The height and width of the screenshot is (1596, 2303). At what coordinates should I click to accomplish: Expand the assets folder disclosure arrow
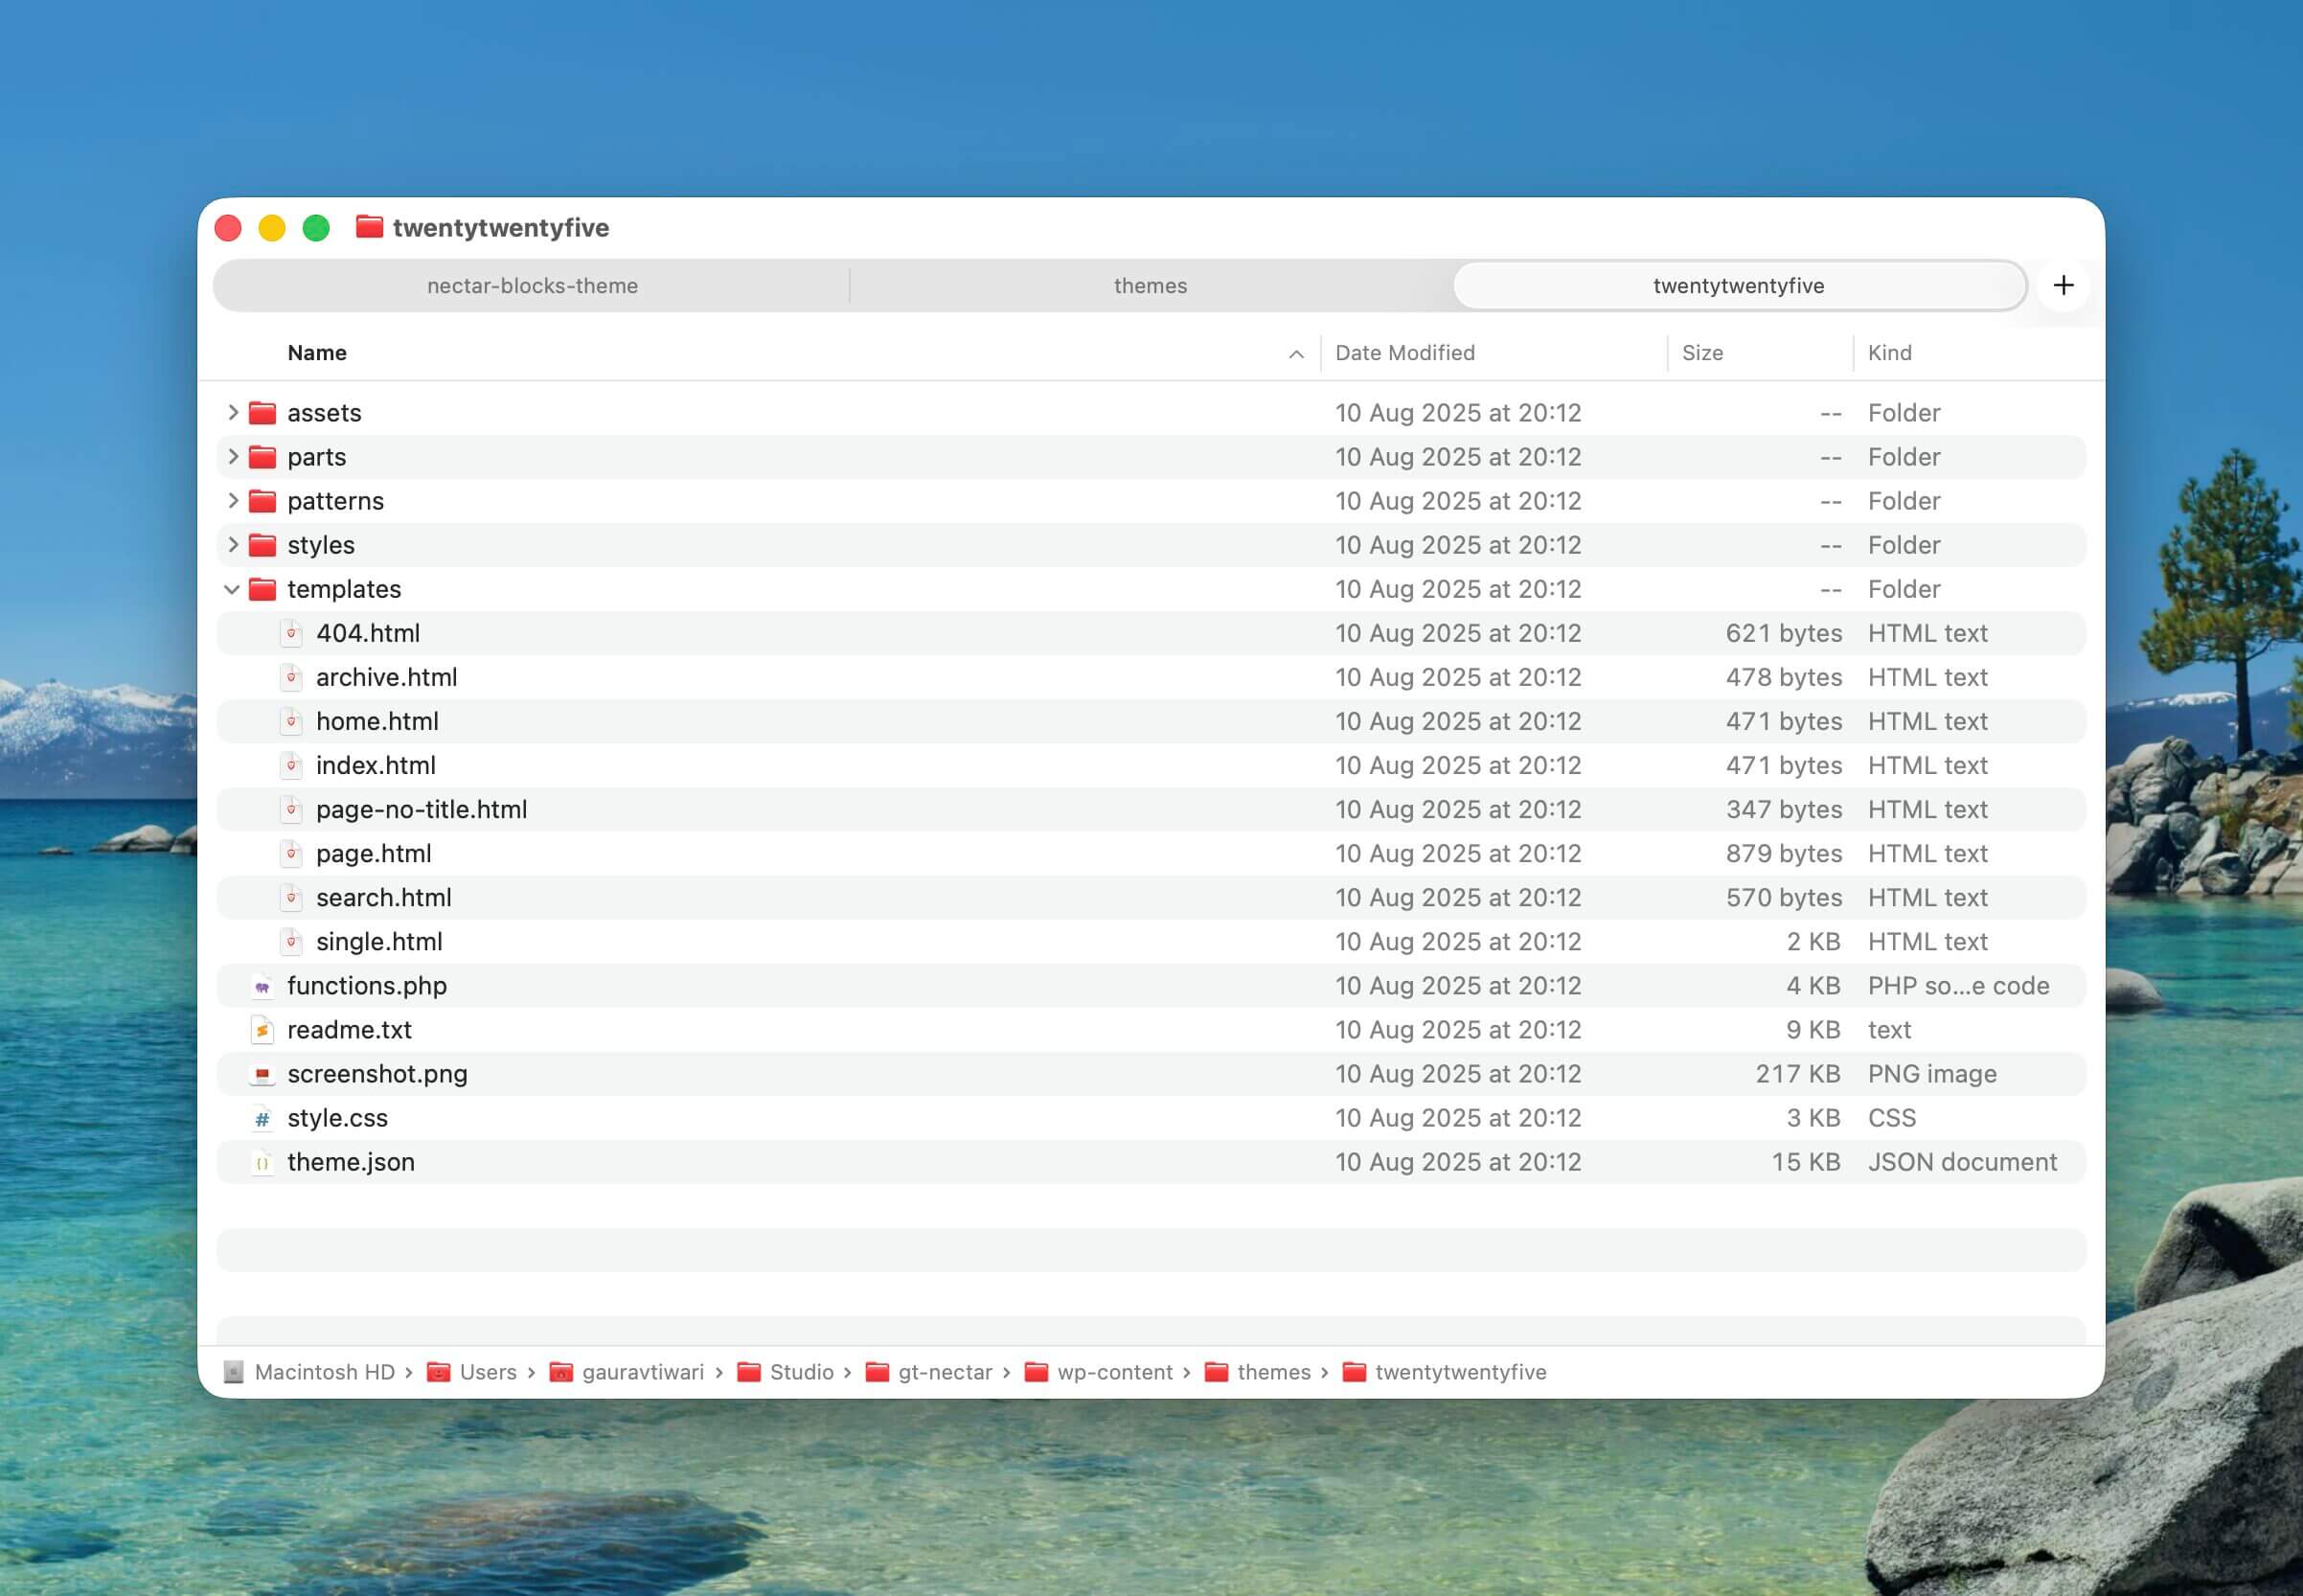(x=232, y=412)
